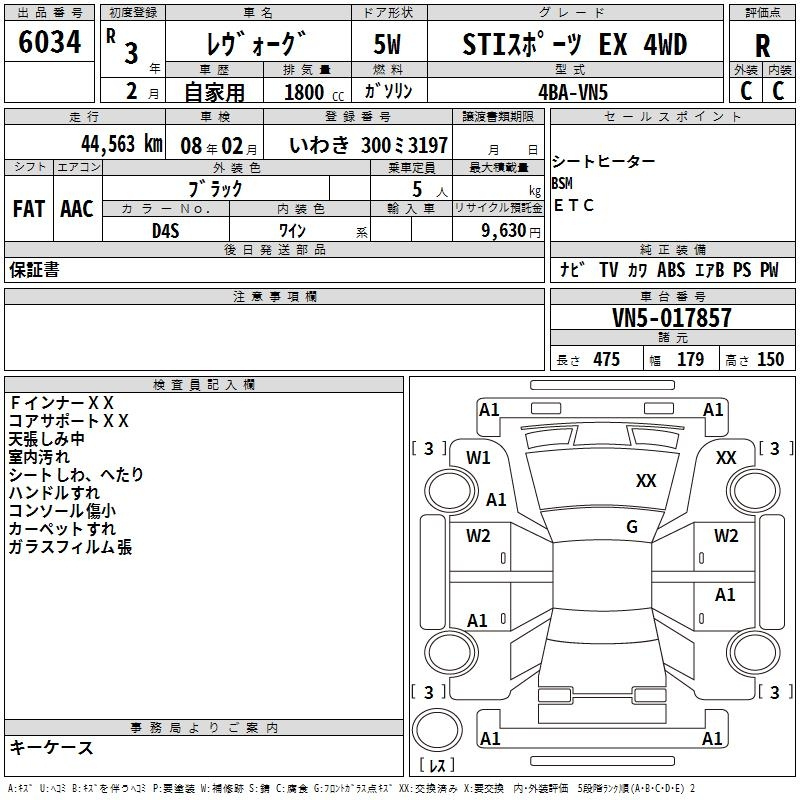Select lot number 6034

(x=50, y=43)
